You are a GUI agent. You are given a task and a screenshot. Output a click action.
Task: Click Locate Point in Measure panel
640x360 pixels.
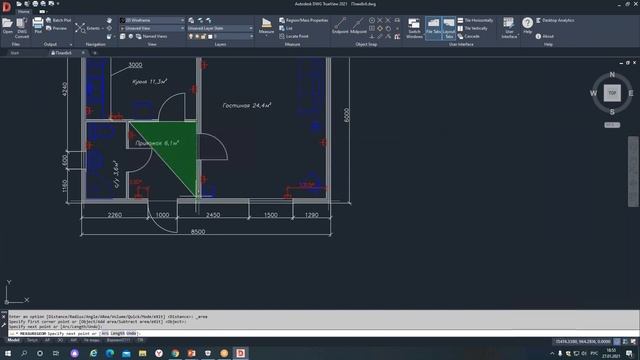(x=293, y=36)
